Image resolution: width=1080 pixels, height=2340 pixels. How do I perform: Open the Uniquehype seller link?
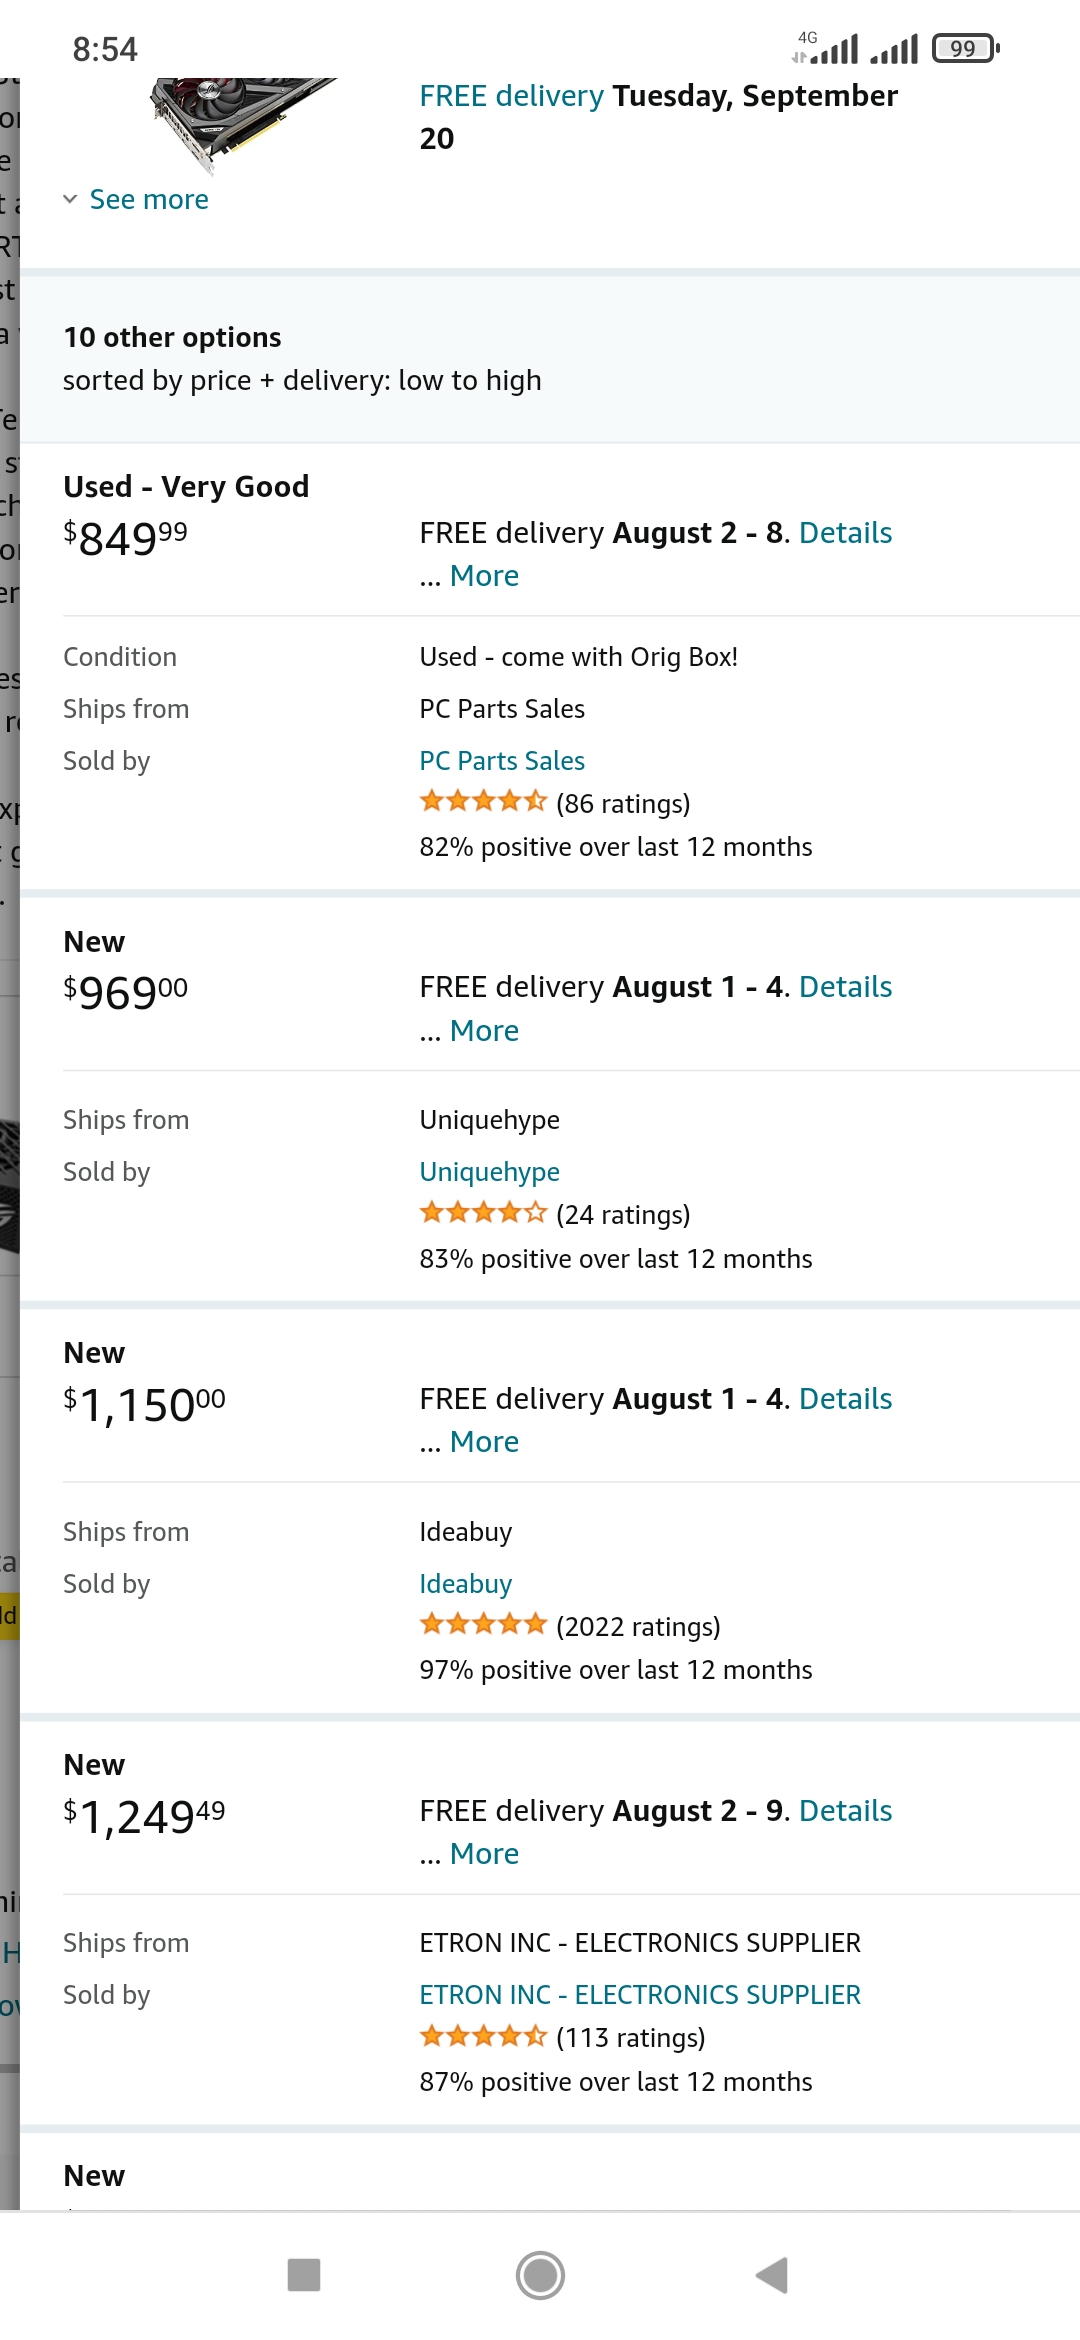[x=489, y=1172]
